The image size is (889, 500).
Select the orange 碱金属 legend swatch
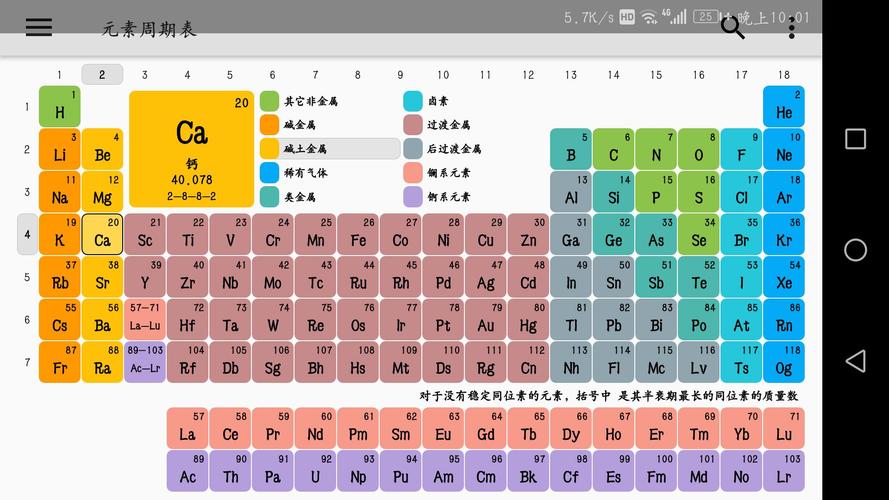point(269,125)
